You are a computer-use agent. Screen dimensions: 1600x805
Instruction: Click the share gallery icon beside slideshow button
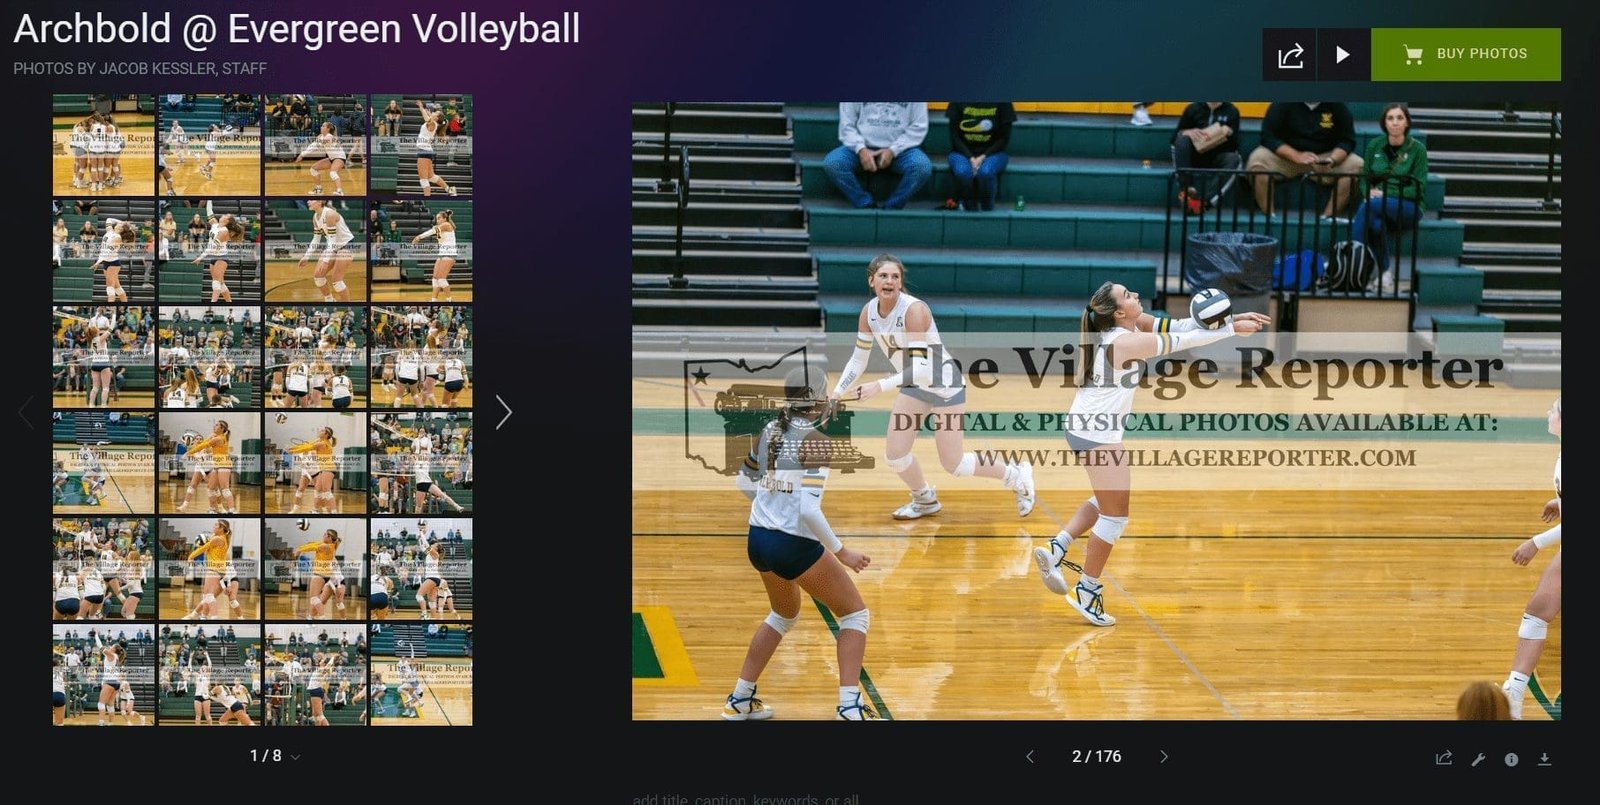1290,55
